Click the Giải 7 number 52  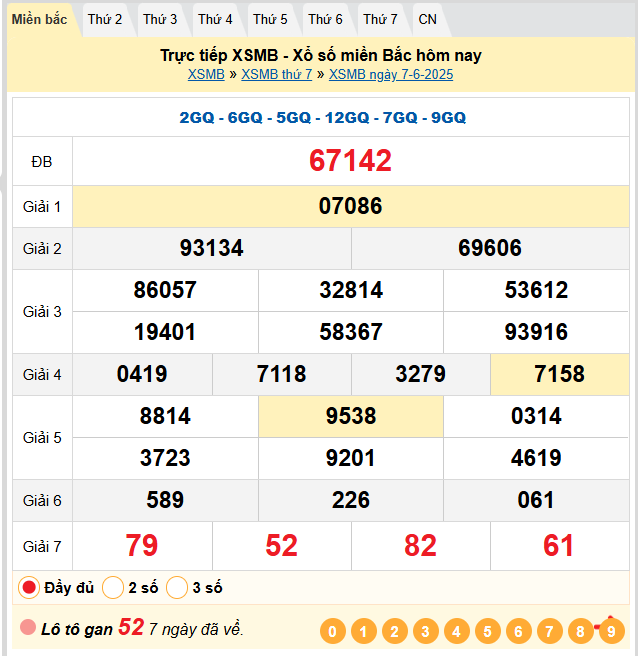pos(282,546)
